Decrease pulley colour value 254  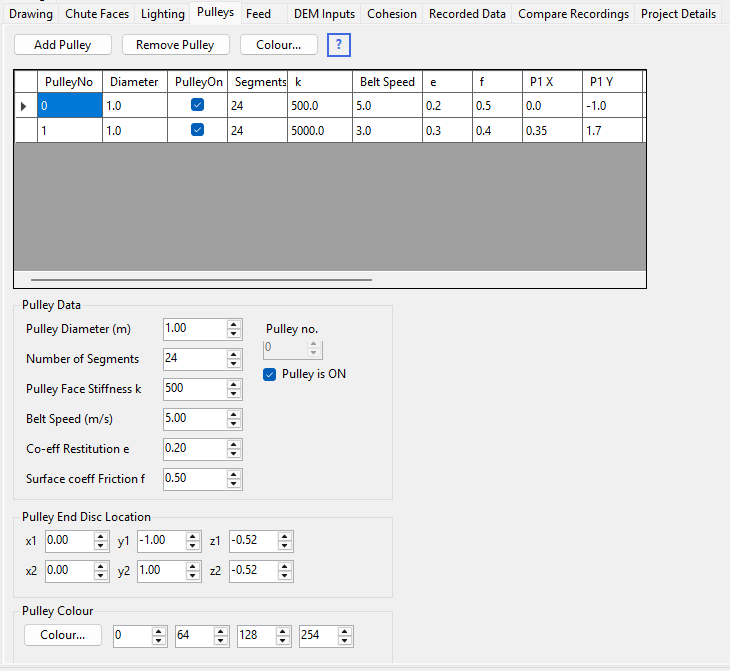[345, 641]
